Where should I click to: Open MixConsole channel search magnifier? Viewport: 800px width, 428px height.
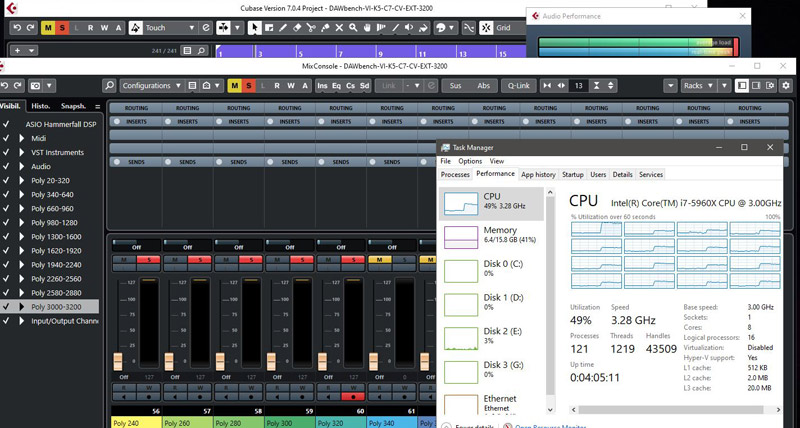click(x=109, y=86)
